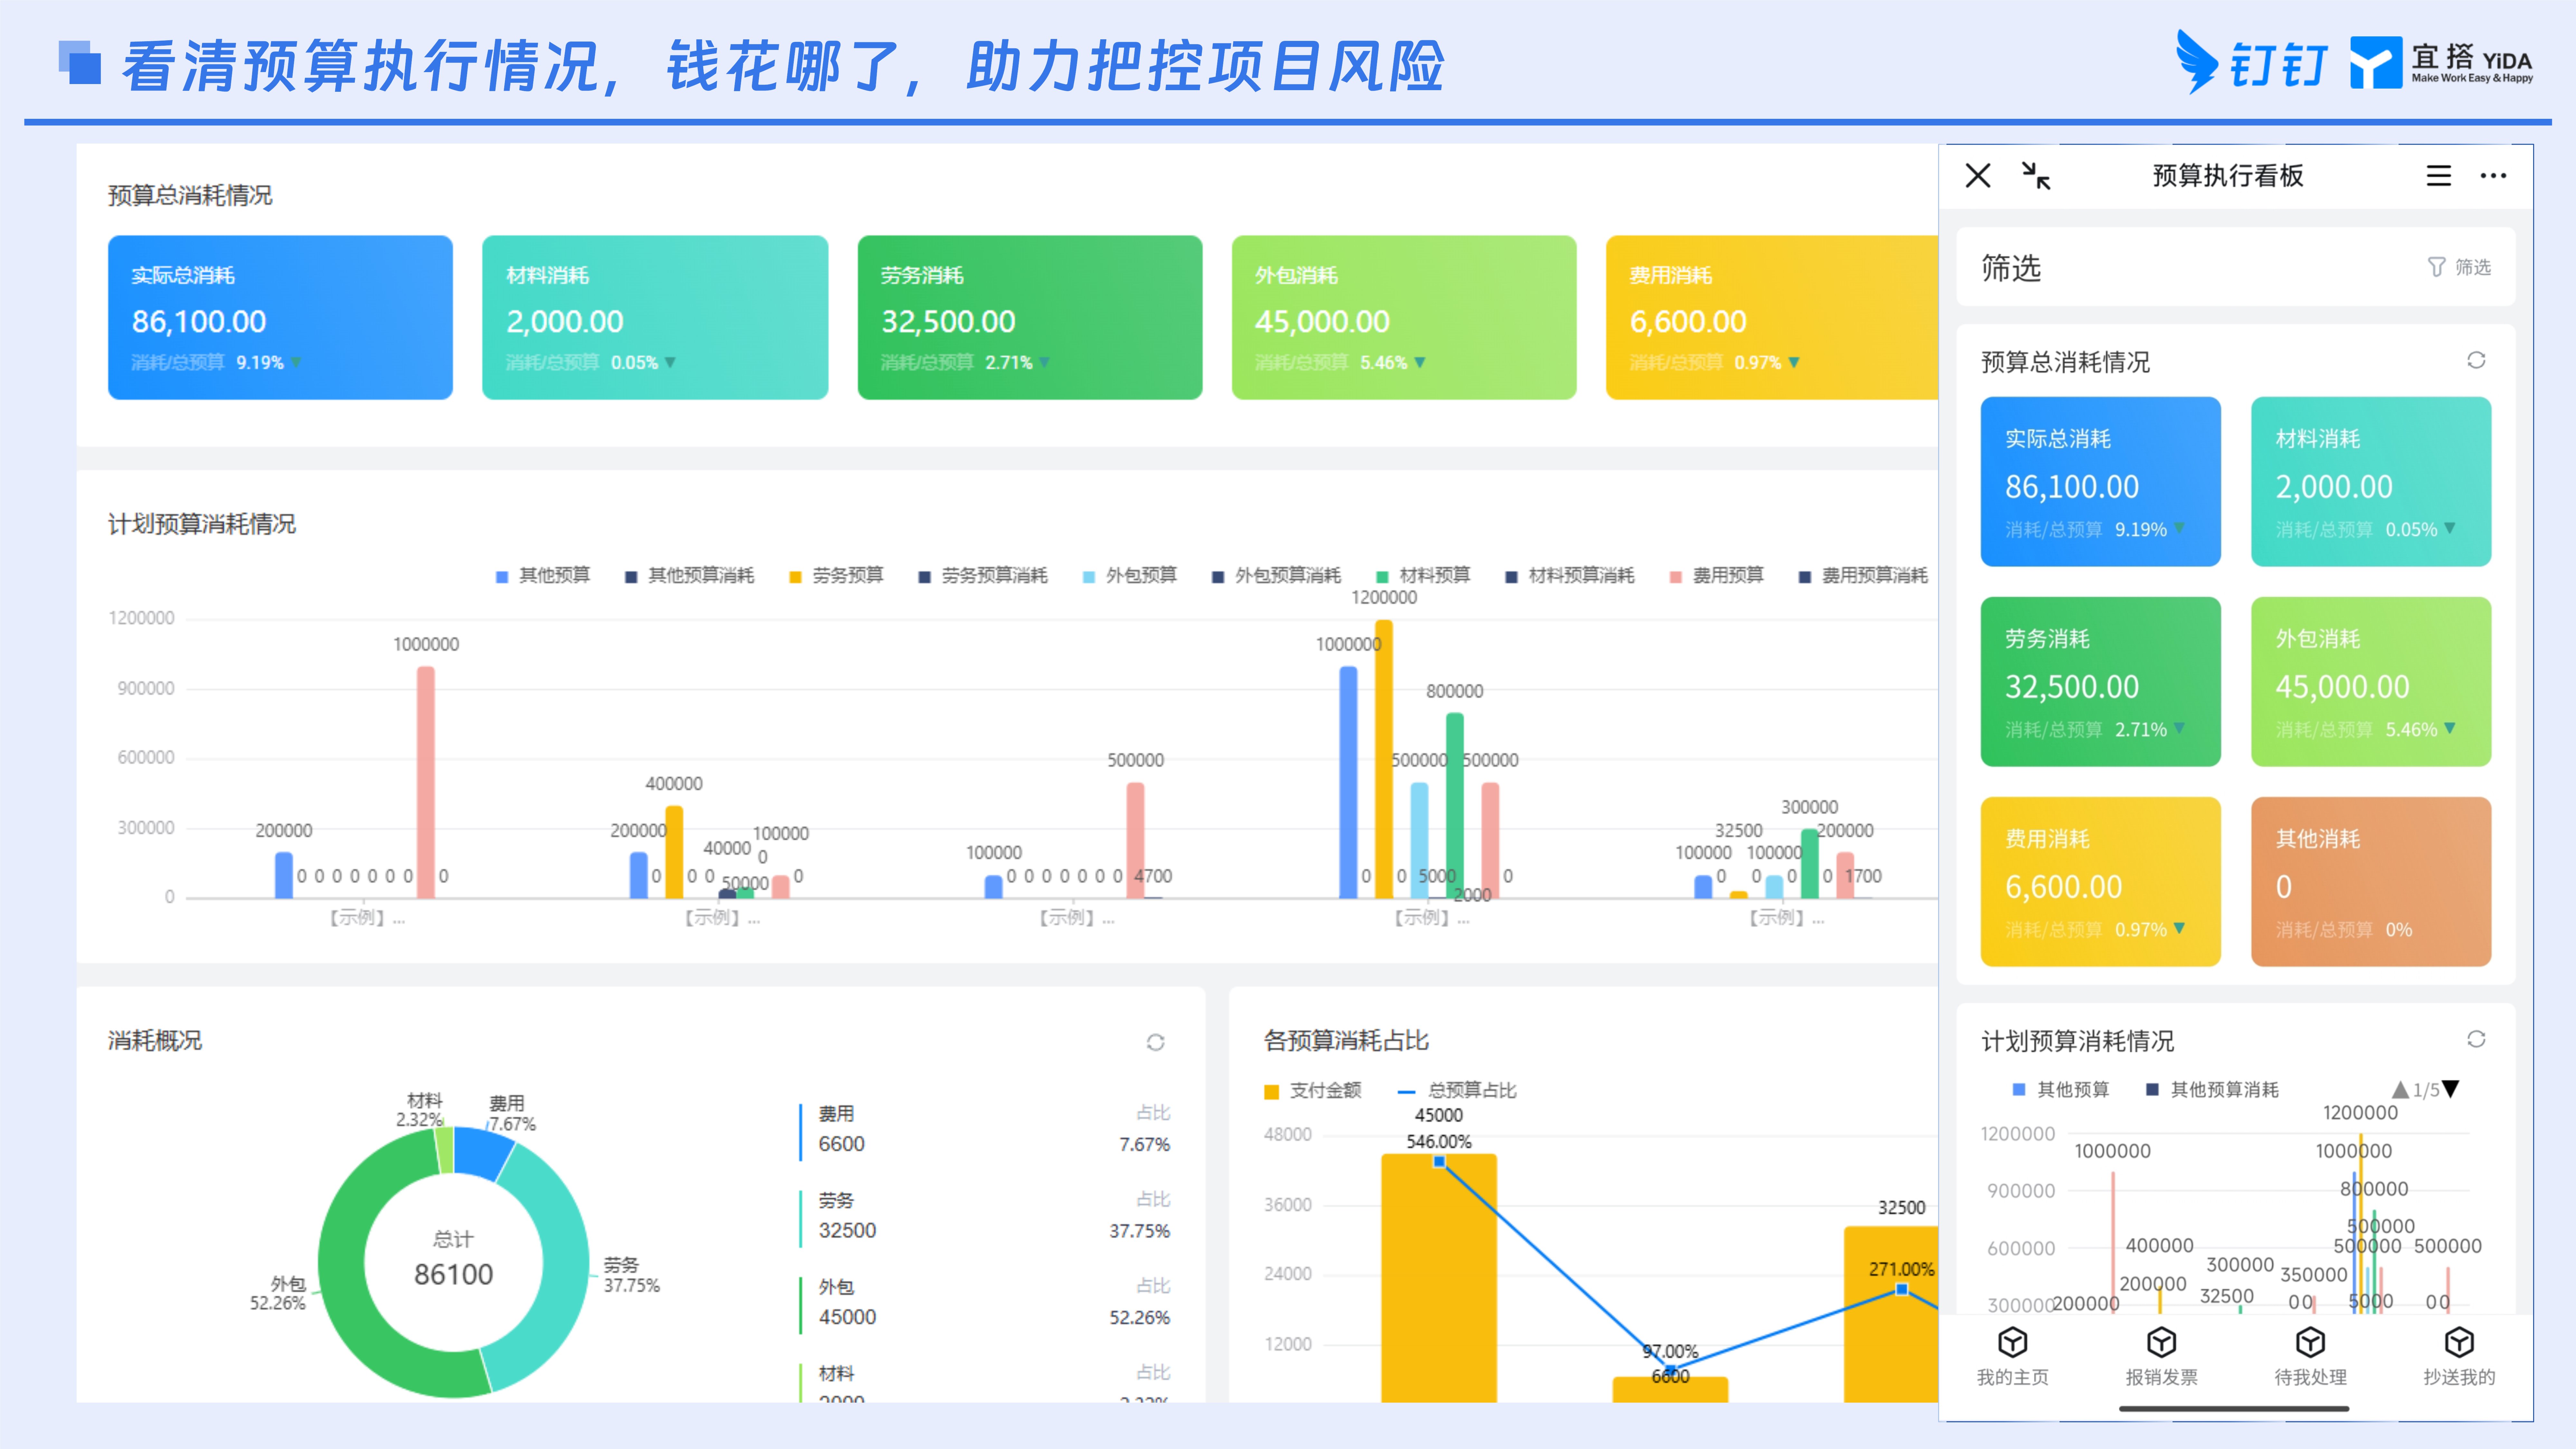Click the 97.00% point on the 总预算占比 line

click(x=1670, y=1370)
